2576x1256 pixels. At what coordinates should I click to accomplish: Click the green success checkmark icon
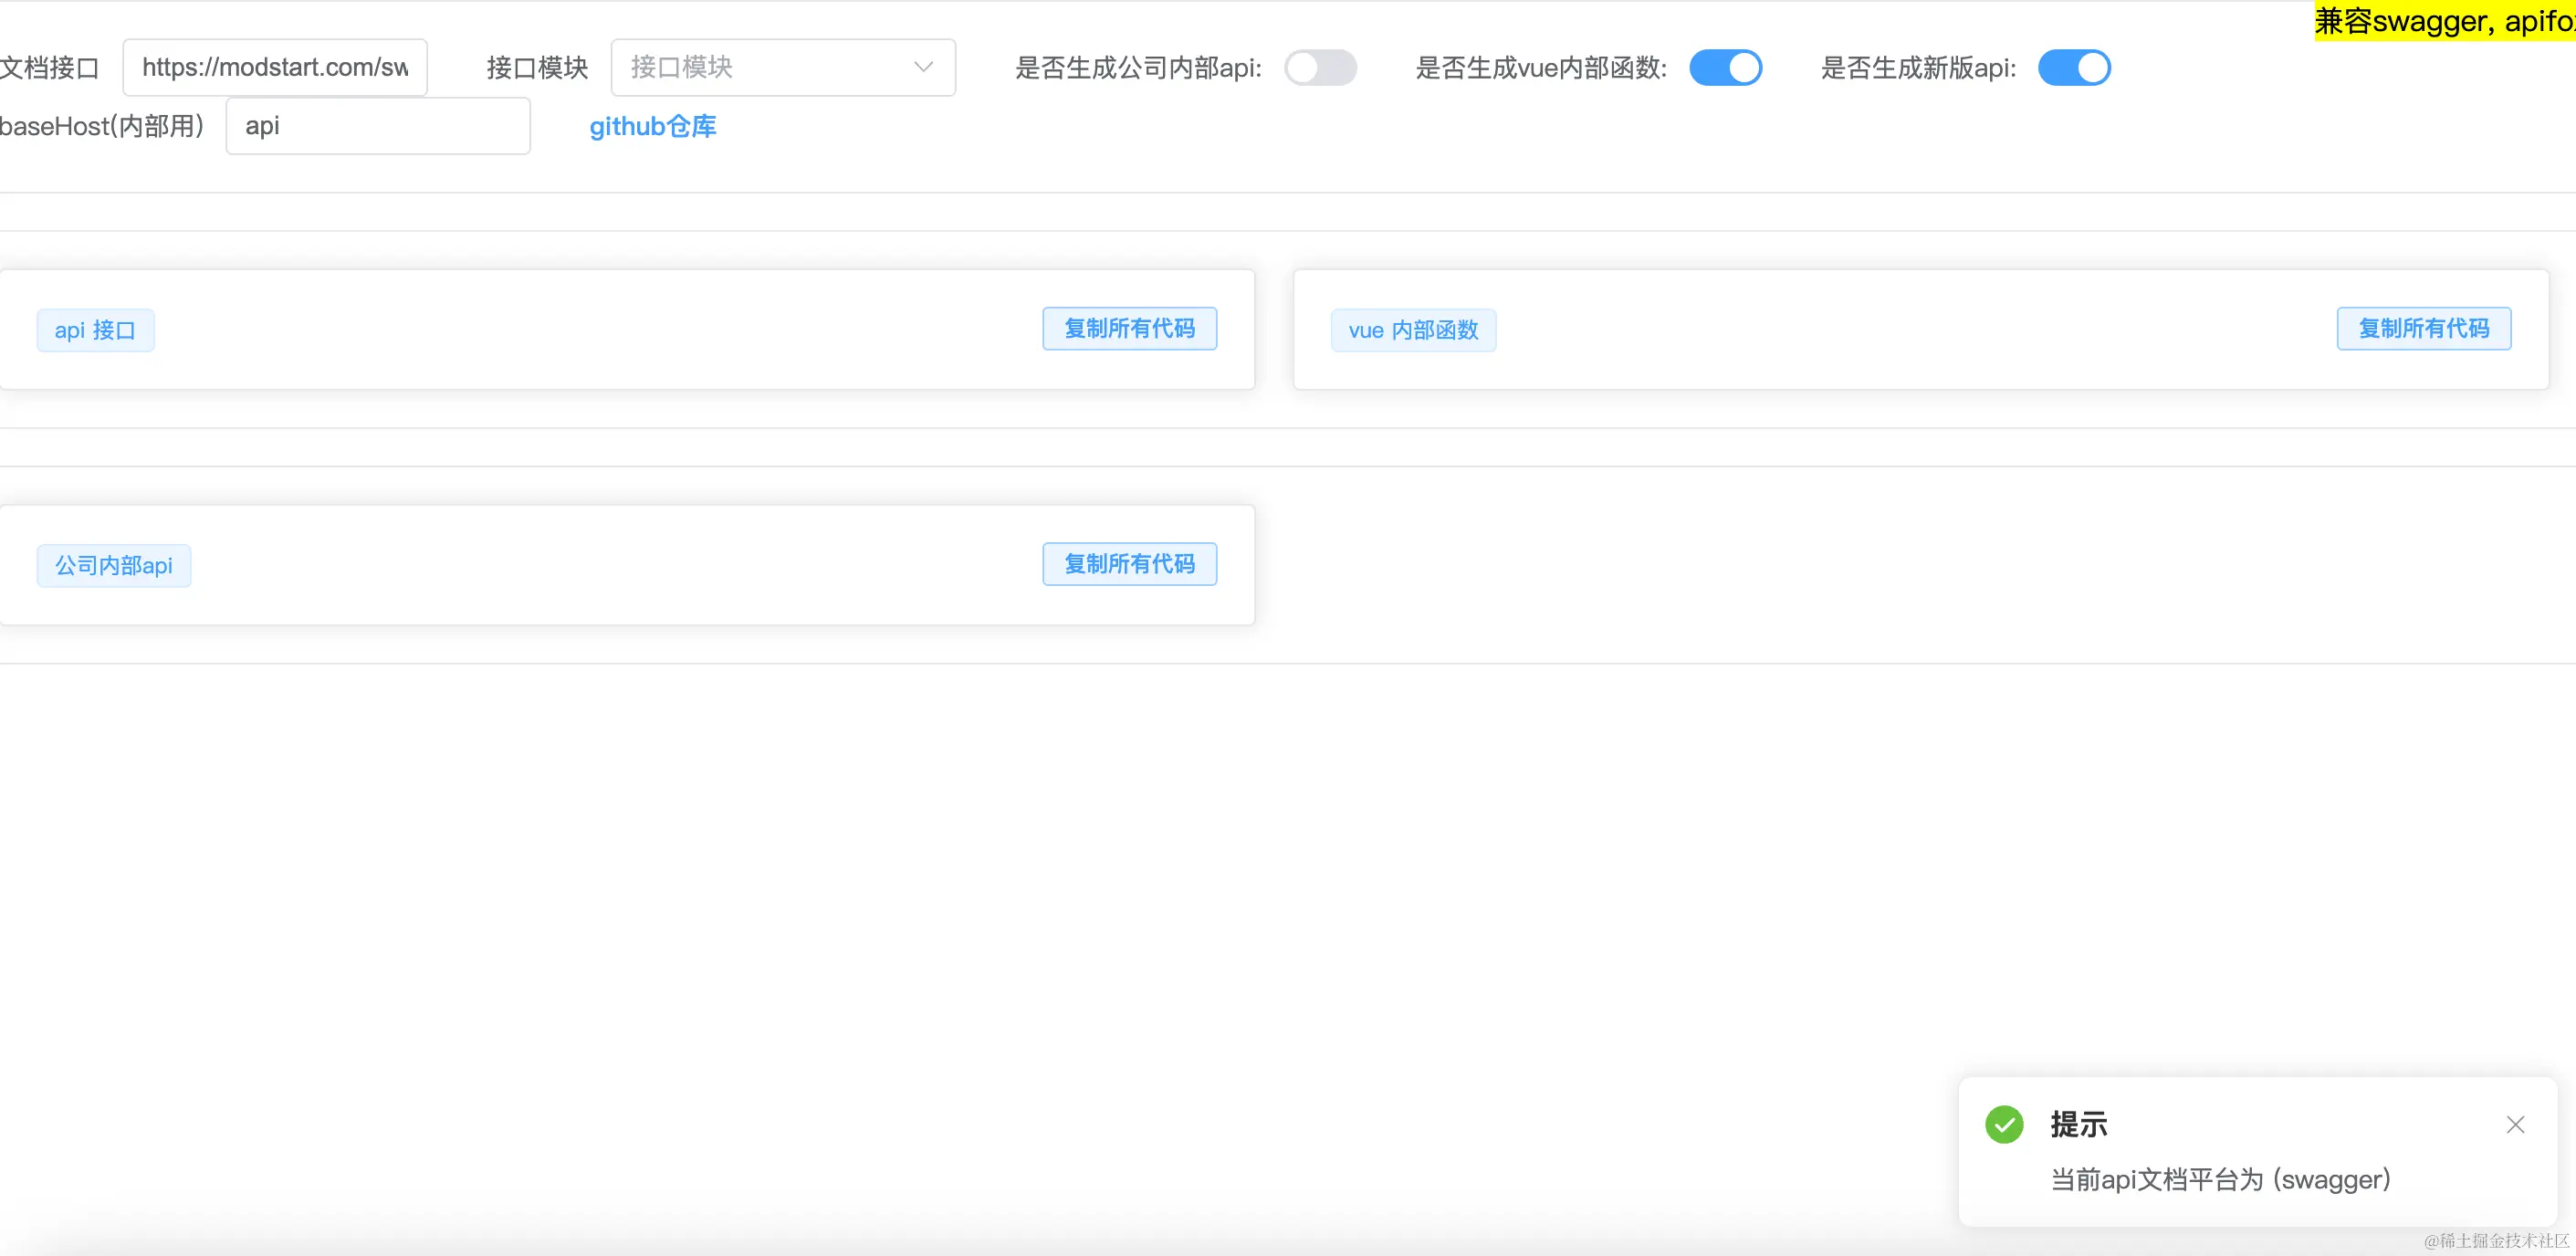(x=2004, y=1125)
